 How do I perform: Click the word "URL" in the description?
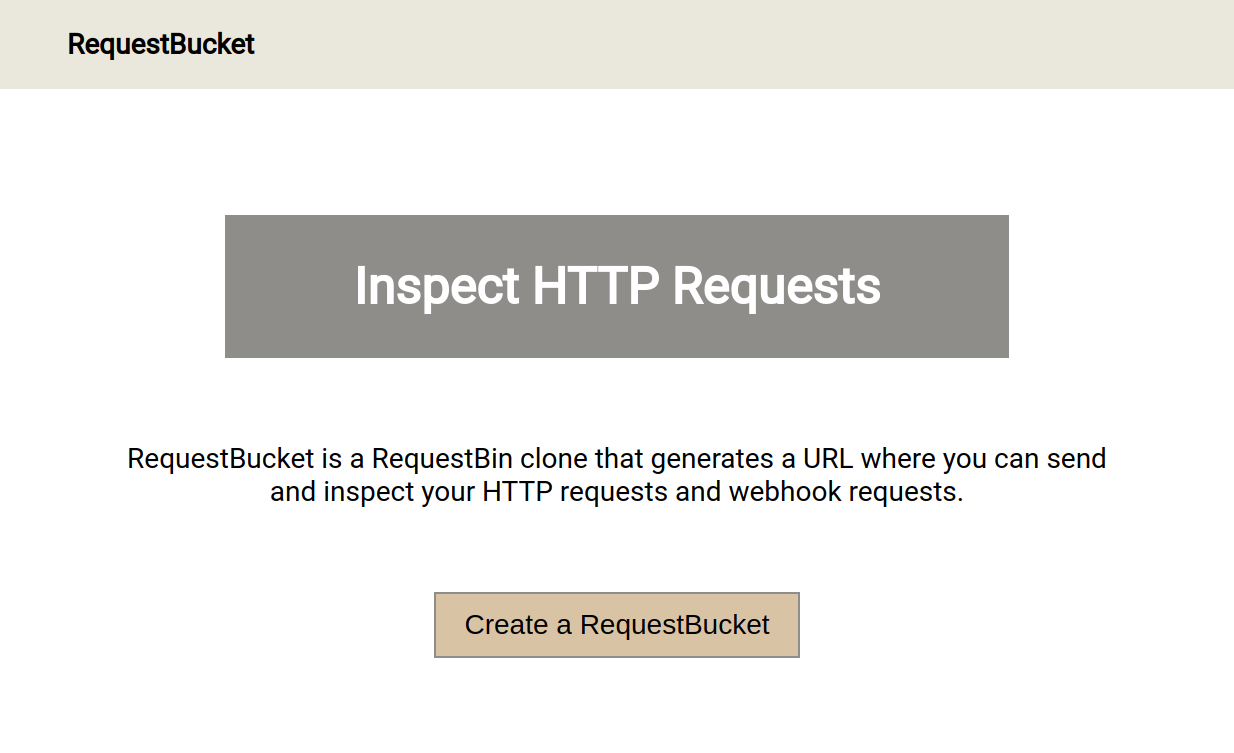coord(827,459)
